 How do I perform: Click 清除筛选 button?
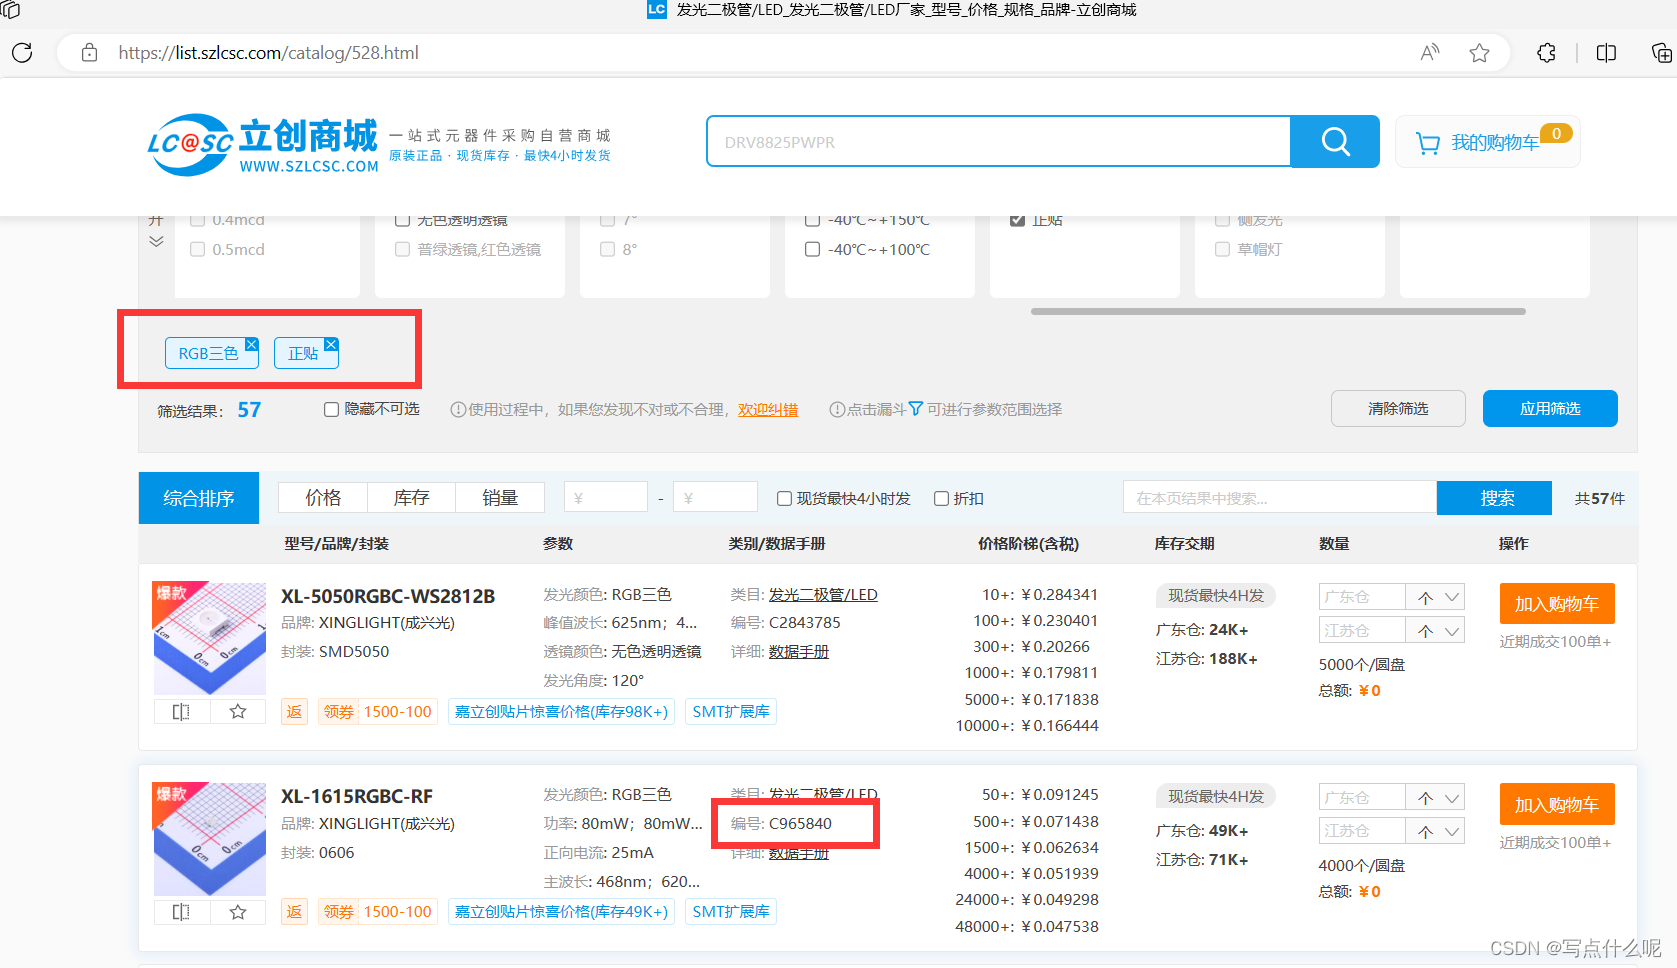coord(1398,408)
